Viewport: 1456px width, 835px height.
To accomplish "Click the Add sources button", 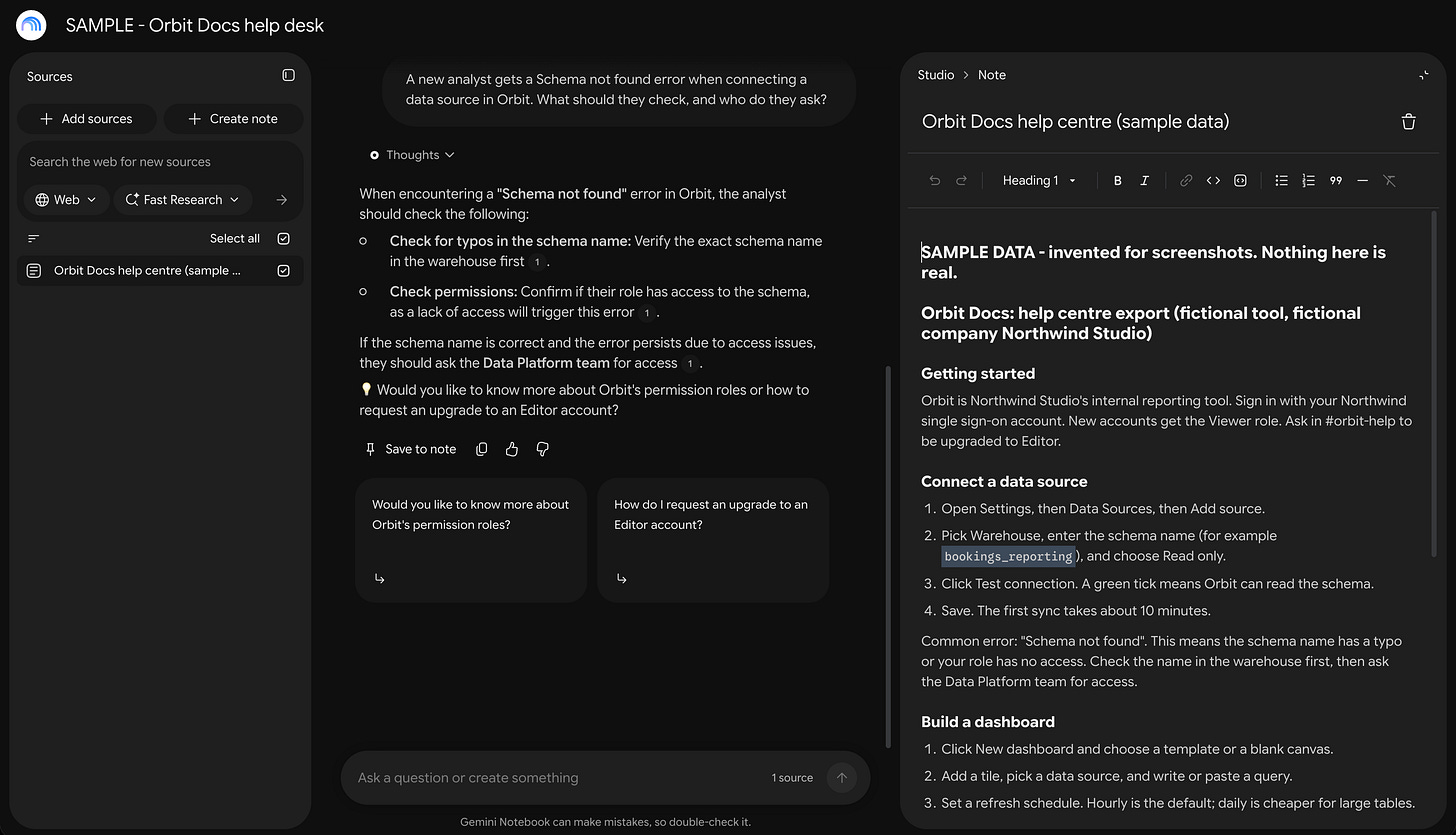I will click(86, 119).
